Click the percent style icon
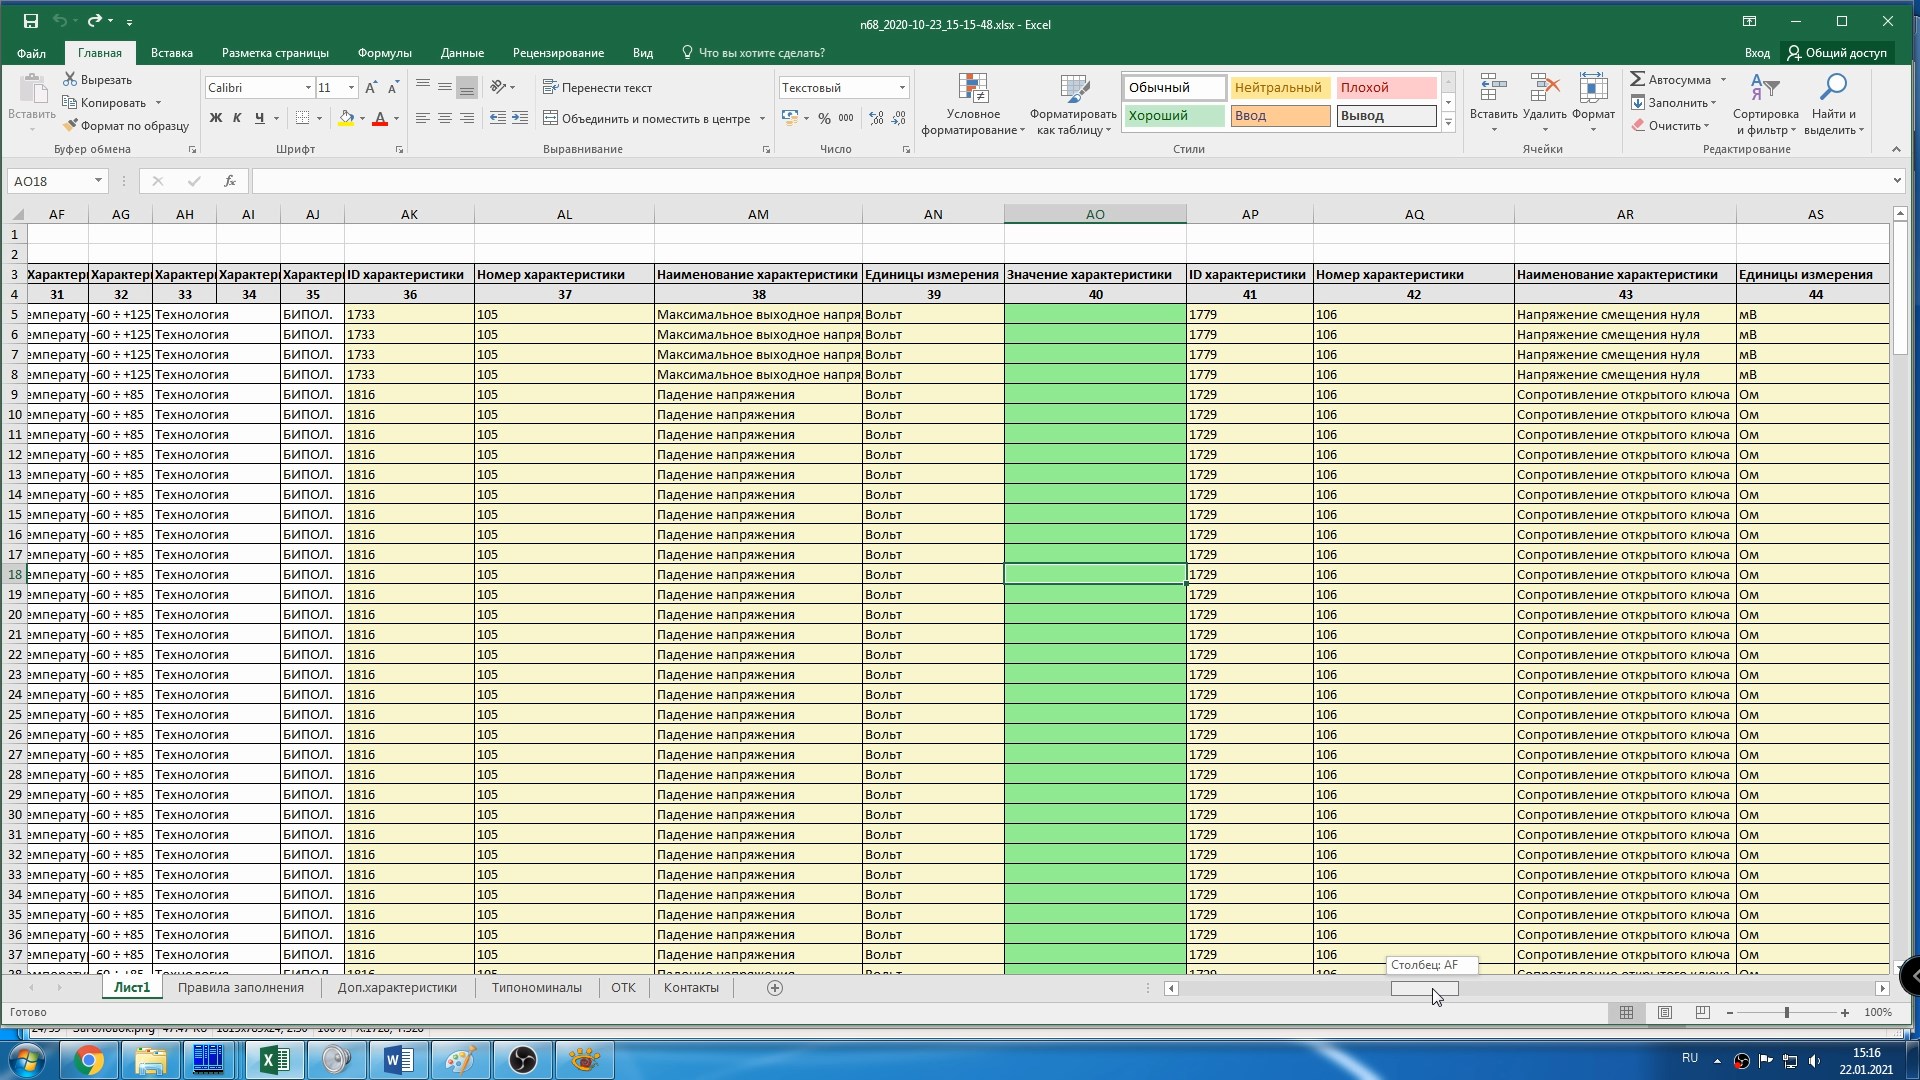 (x=824, y=118)
